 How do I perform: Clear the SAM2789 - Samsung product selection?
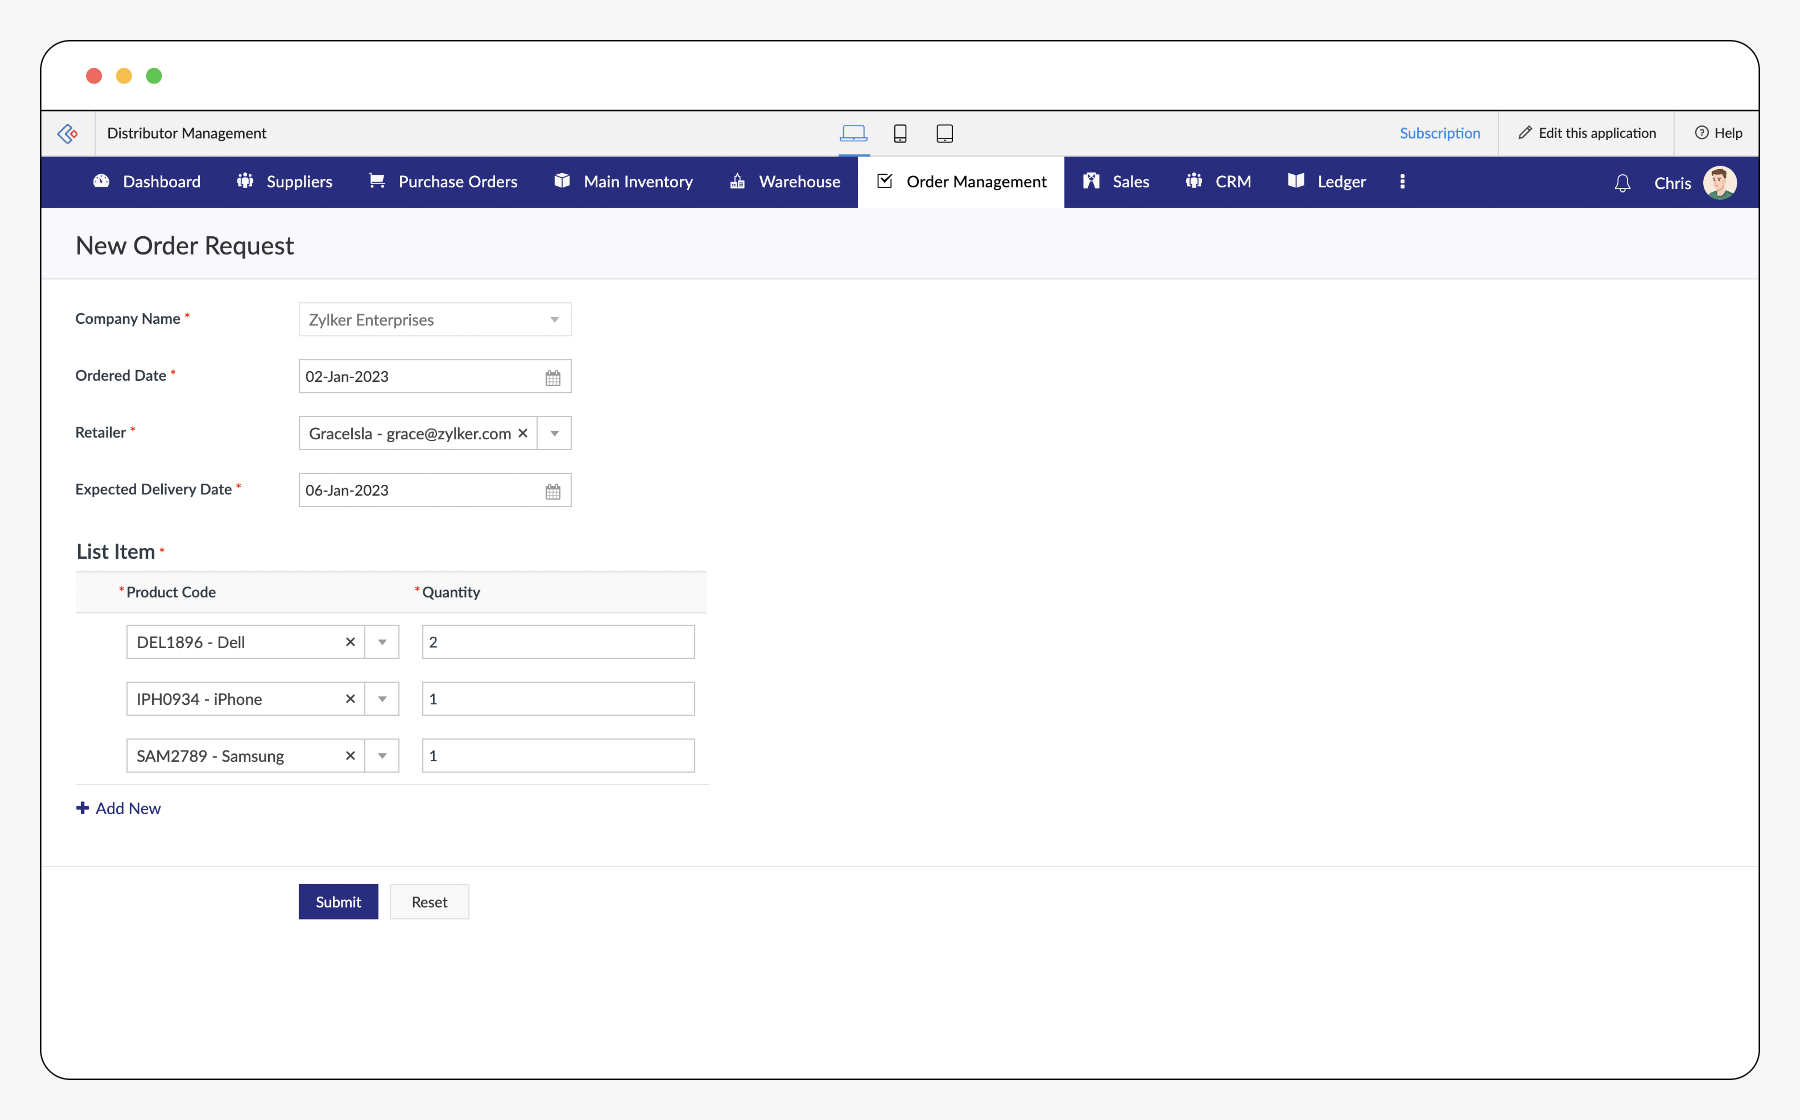(x=350, y=756)
